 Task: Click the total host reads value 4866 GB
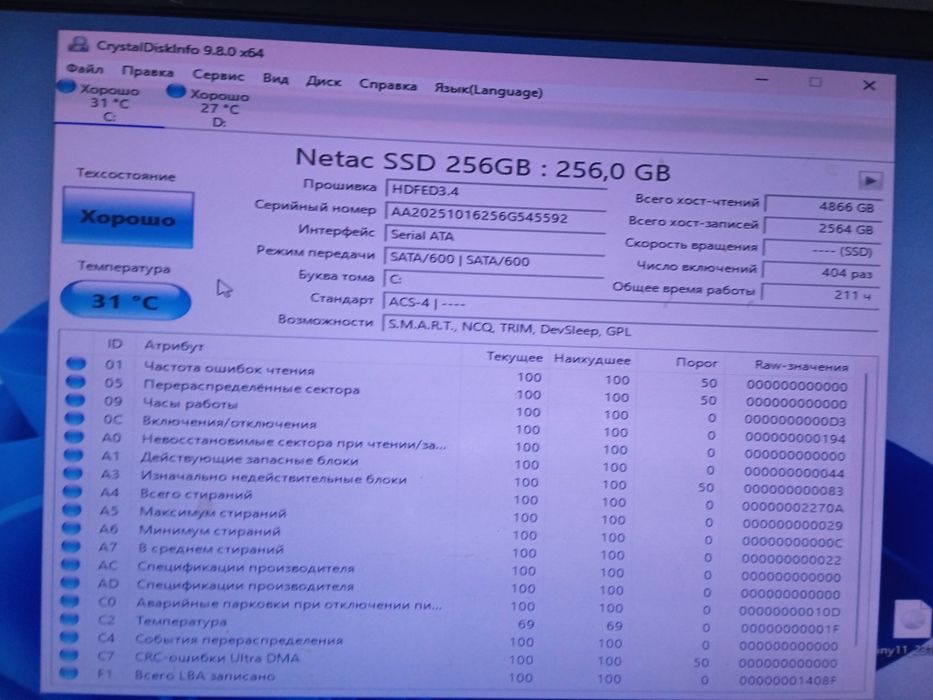pos(823,207)
